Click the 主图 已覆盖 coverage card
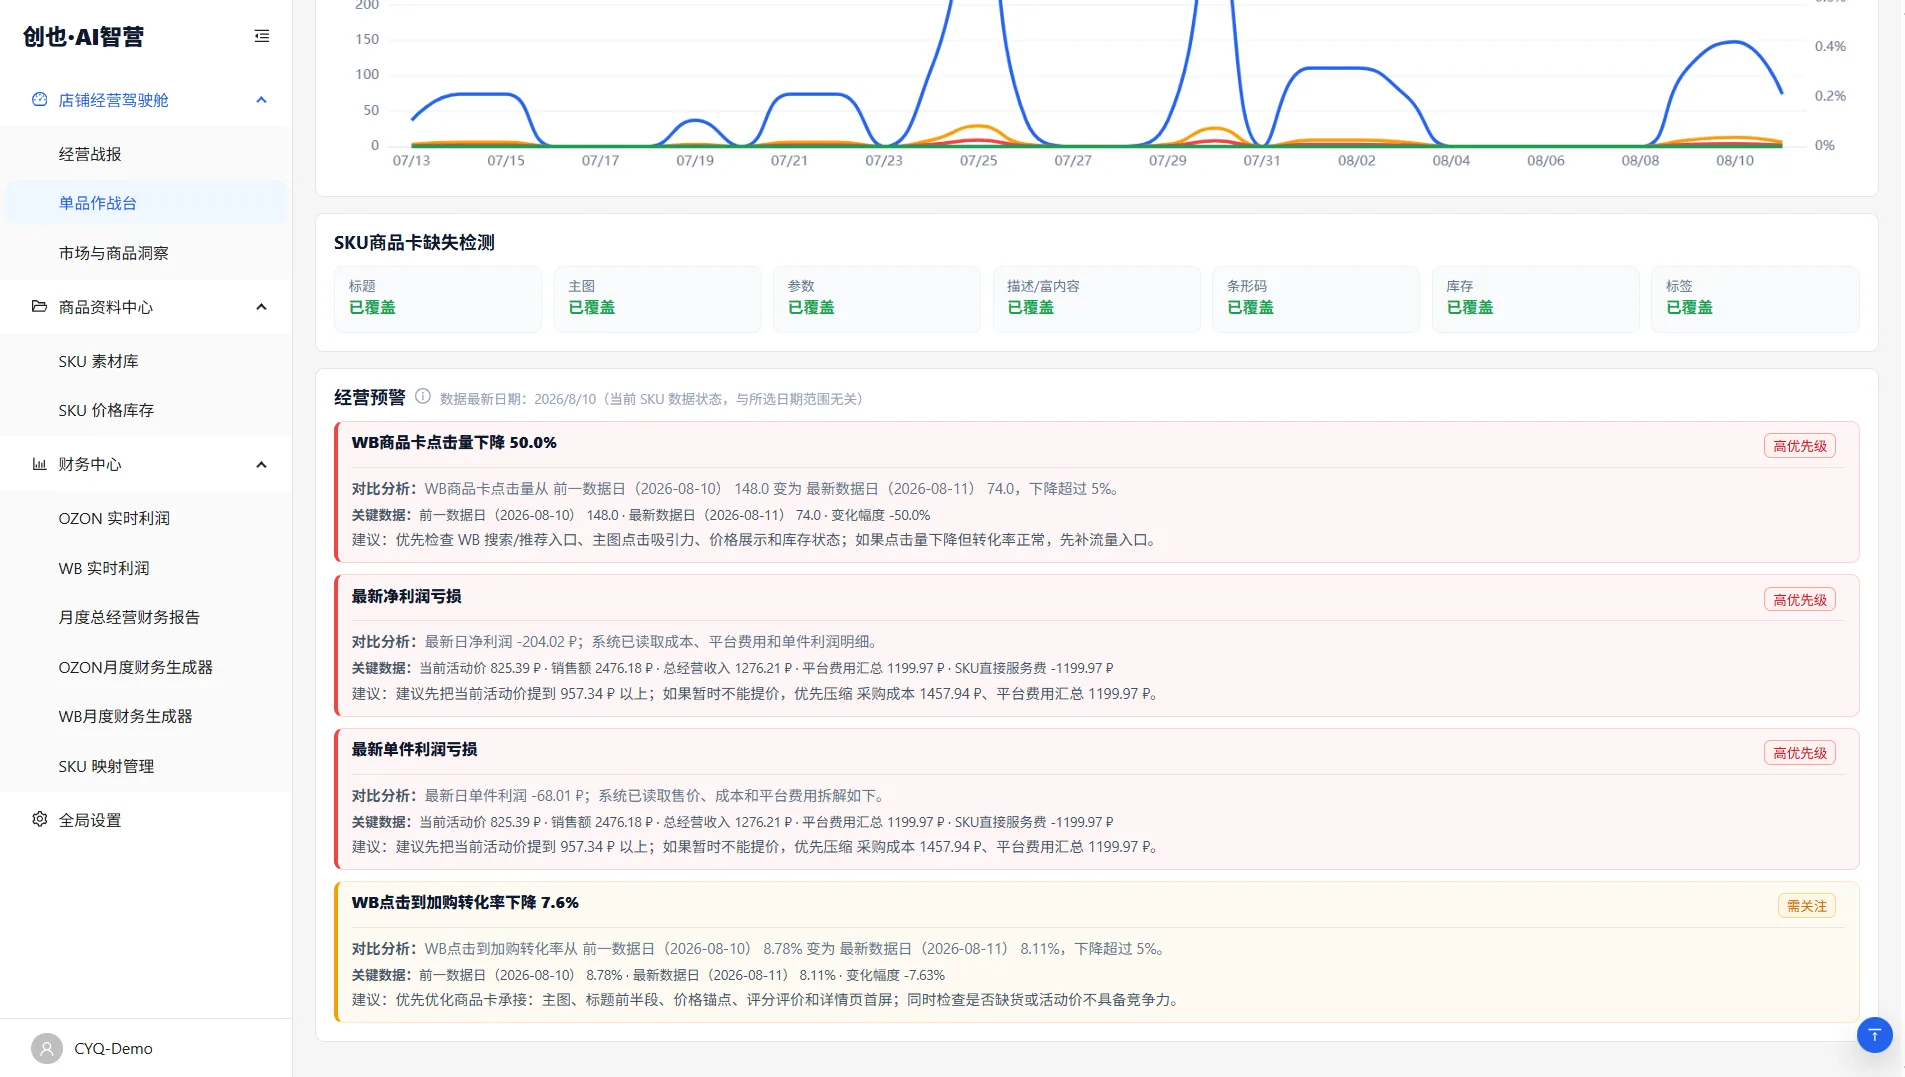The height and width of the screenshot is (1077, 1905). pos(657,299)
